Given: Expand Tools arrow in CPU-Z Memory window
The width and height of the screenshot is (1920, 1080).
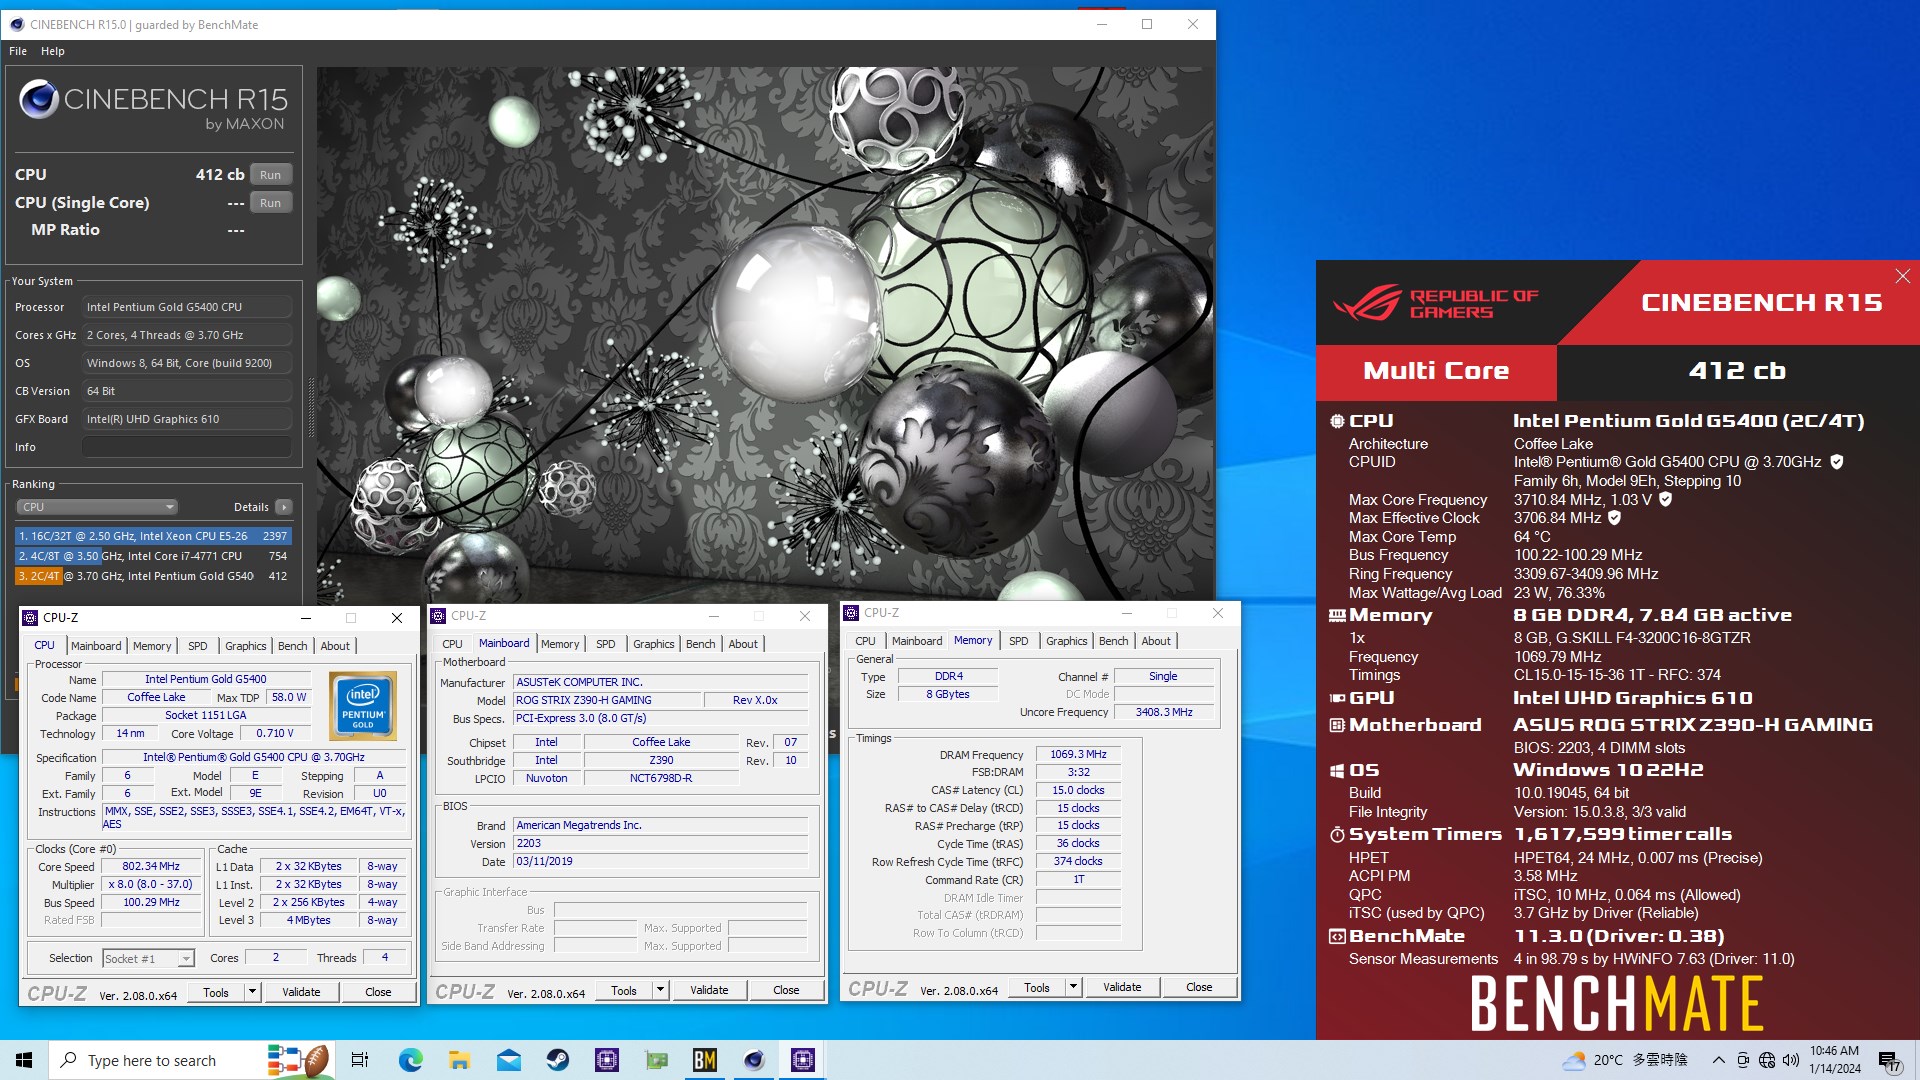Looking at the screenshot, I should tap(1073, 987).
